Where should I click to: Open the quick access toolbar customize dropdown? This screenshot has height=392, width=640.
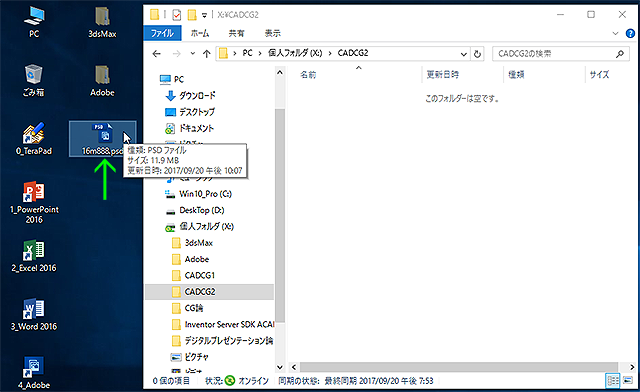[x=204, y=16]
